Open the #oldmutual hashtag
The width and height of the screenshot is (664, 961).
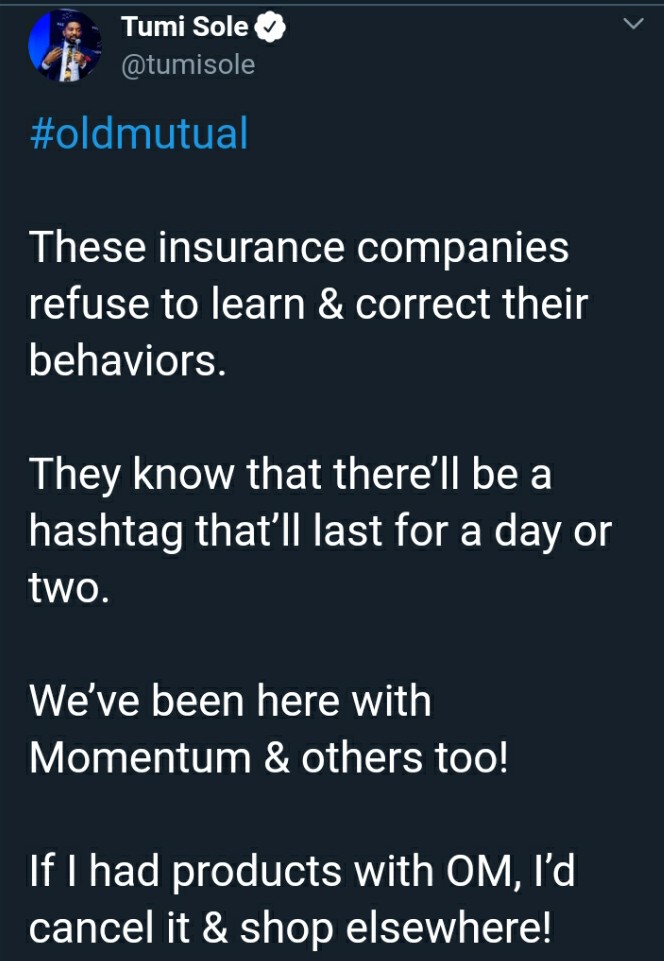pyautogui.click(x=139, y=133)
